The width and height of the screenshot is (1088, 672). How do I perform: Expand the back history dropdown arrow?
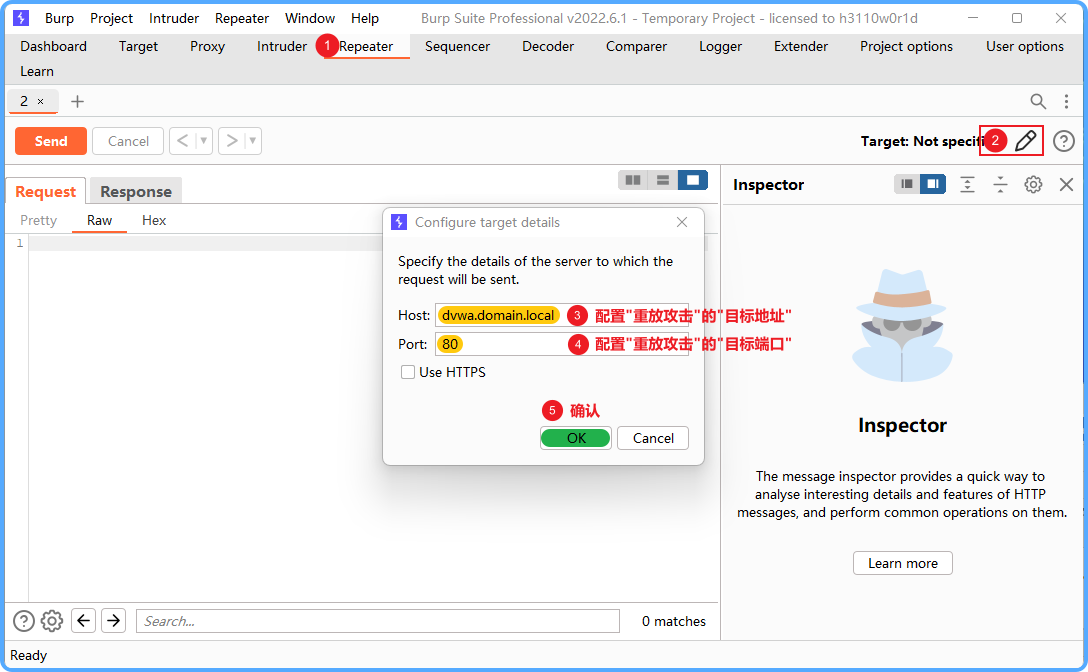pyautogui.click(x=203, y=141)
